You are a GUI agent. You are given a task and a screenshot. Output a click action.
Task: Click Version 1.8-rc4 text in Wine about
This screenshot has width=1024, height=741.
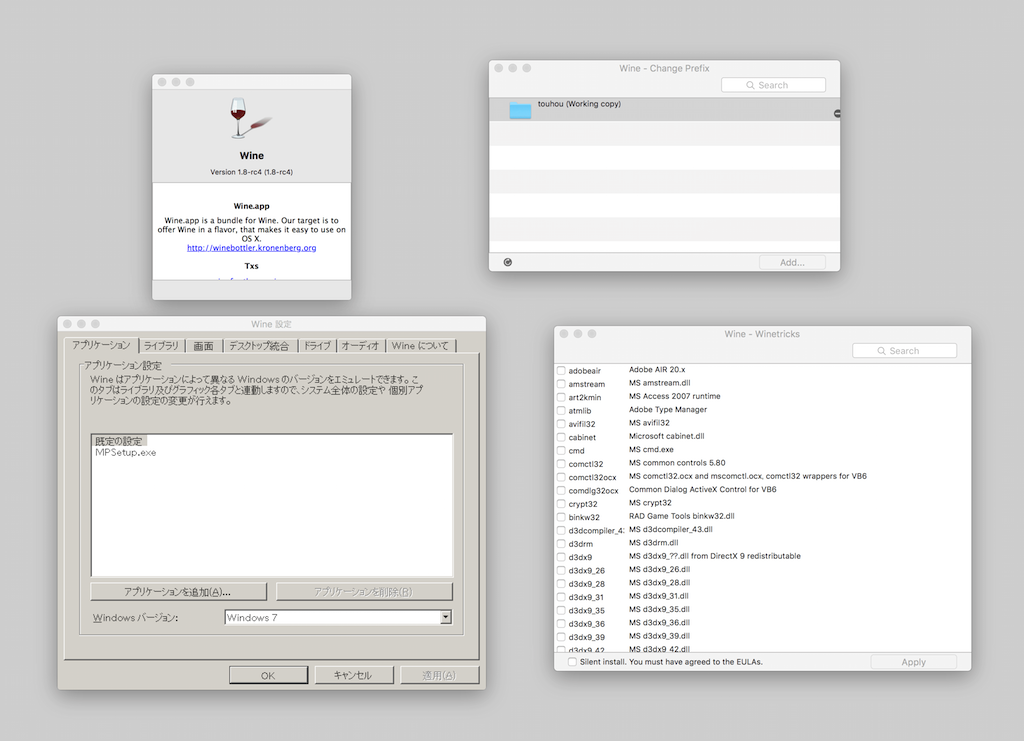251,172
